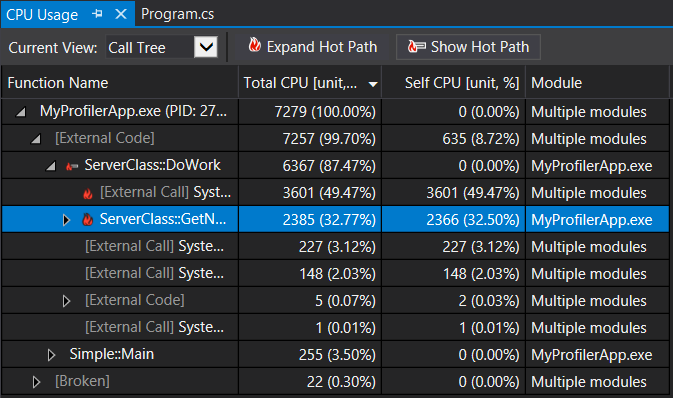Click the Total CPU sort descending arrow

(x=373, y=84)
